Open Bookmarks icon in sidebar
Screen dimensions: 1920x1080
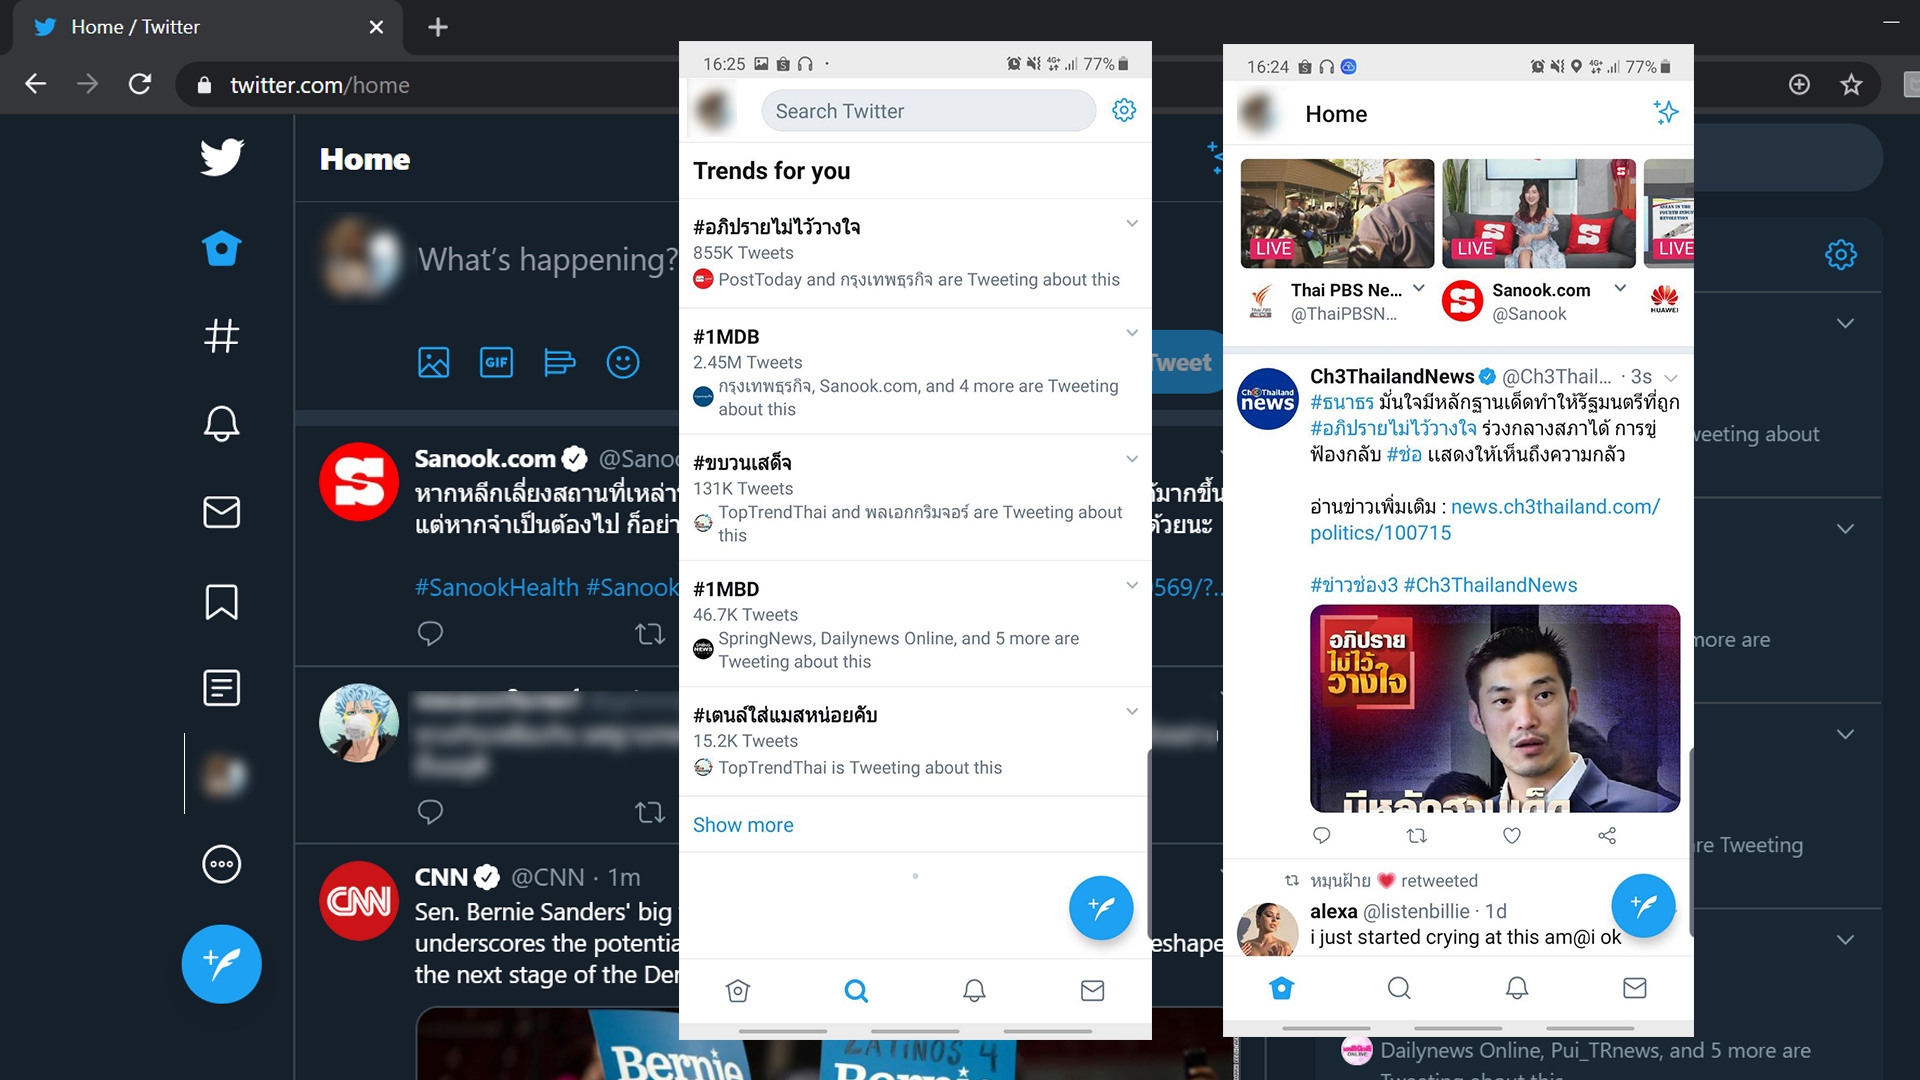click(x=221, y=602)
